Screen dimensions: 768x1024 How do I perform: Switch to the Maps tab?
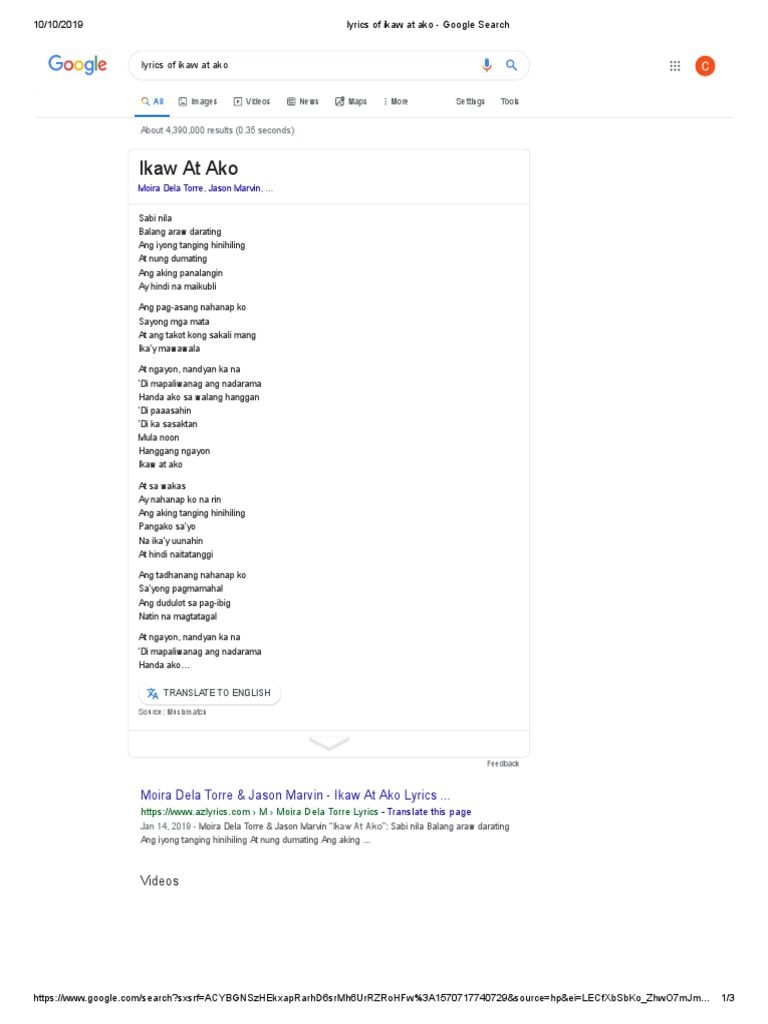[x=351, y=102]
